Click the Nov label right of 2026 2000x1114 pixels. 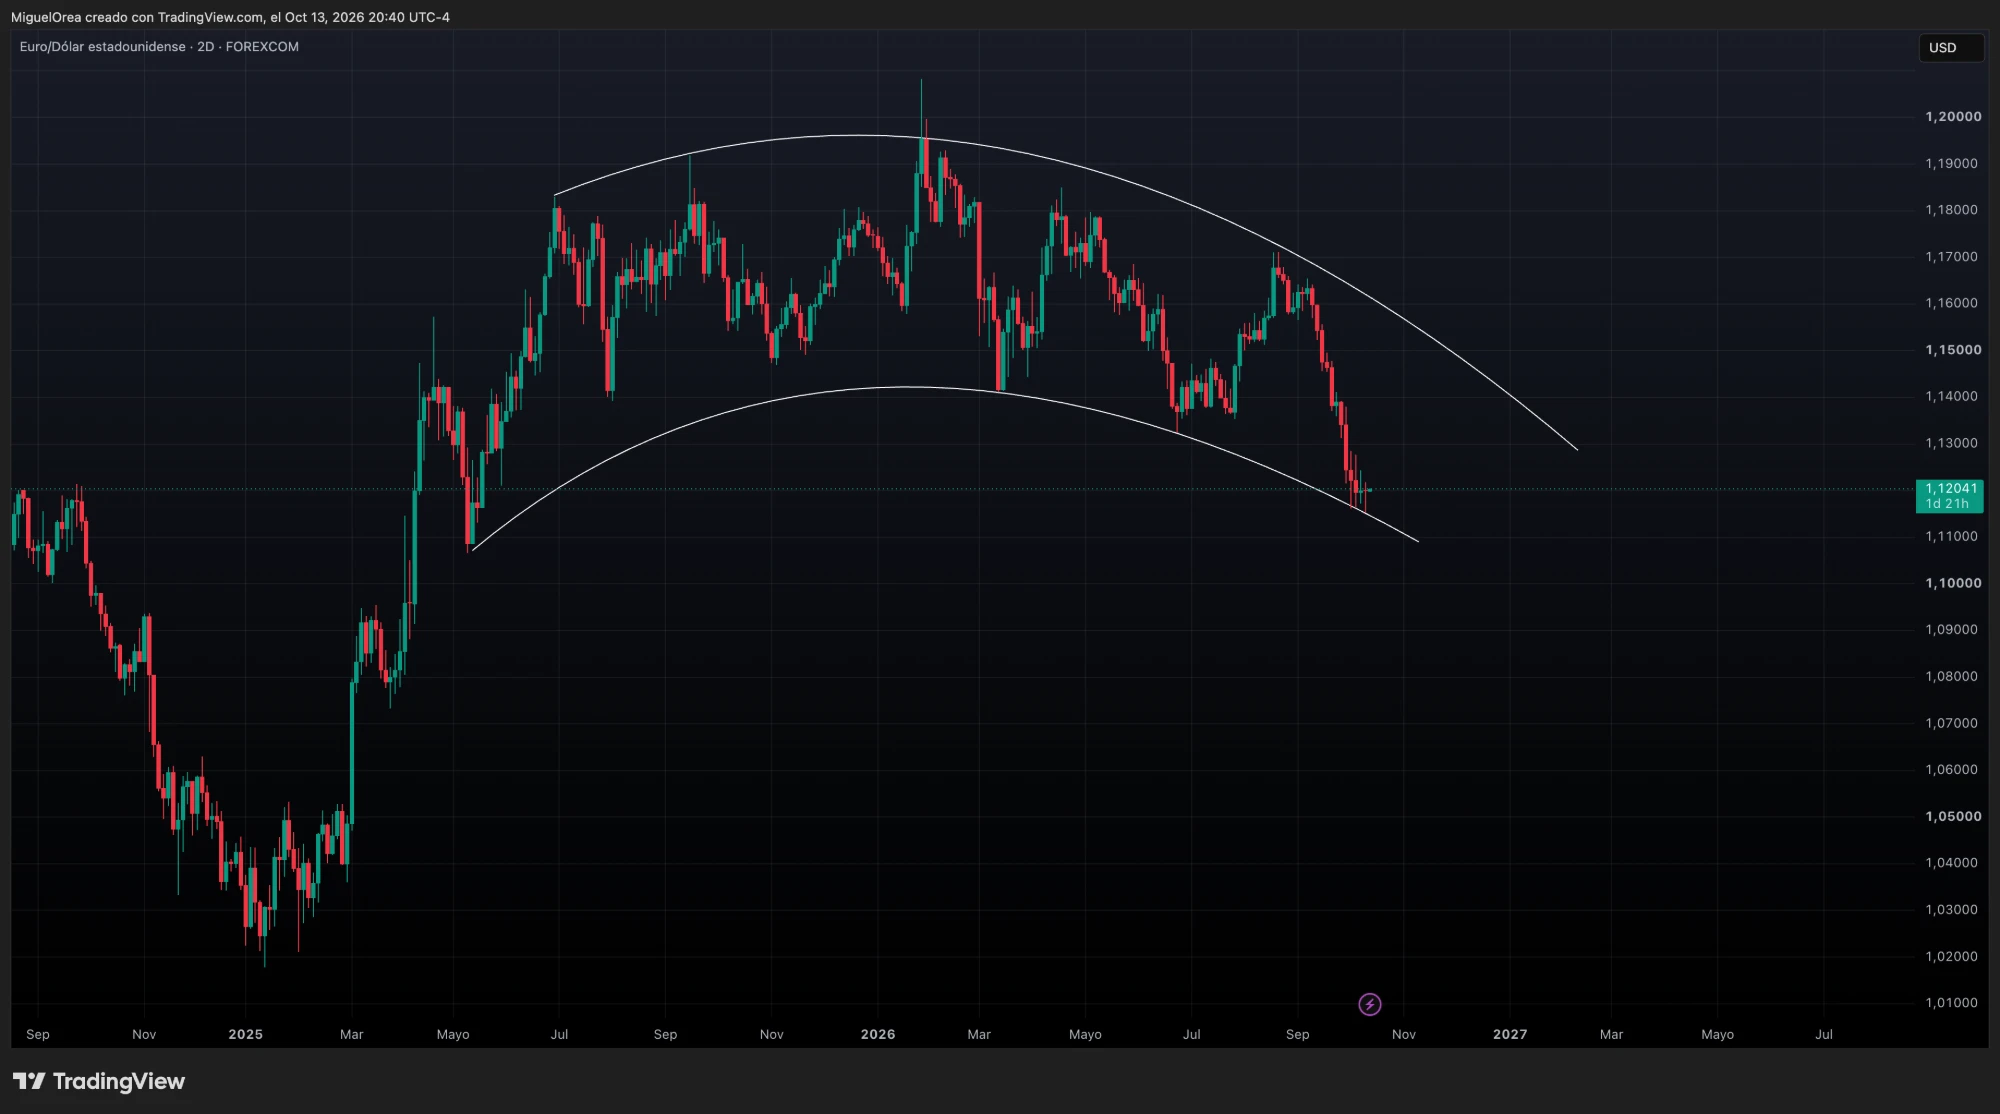[1404, 1034]
